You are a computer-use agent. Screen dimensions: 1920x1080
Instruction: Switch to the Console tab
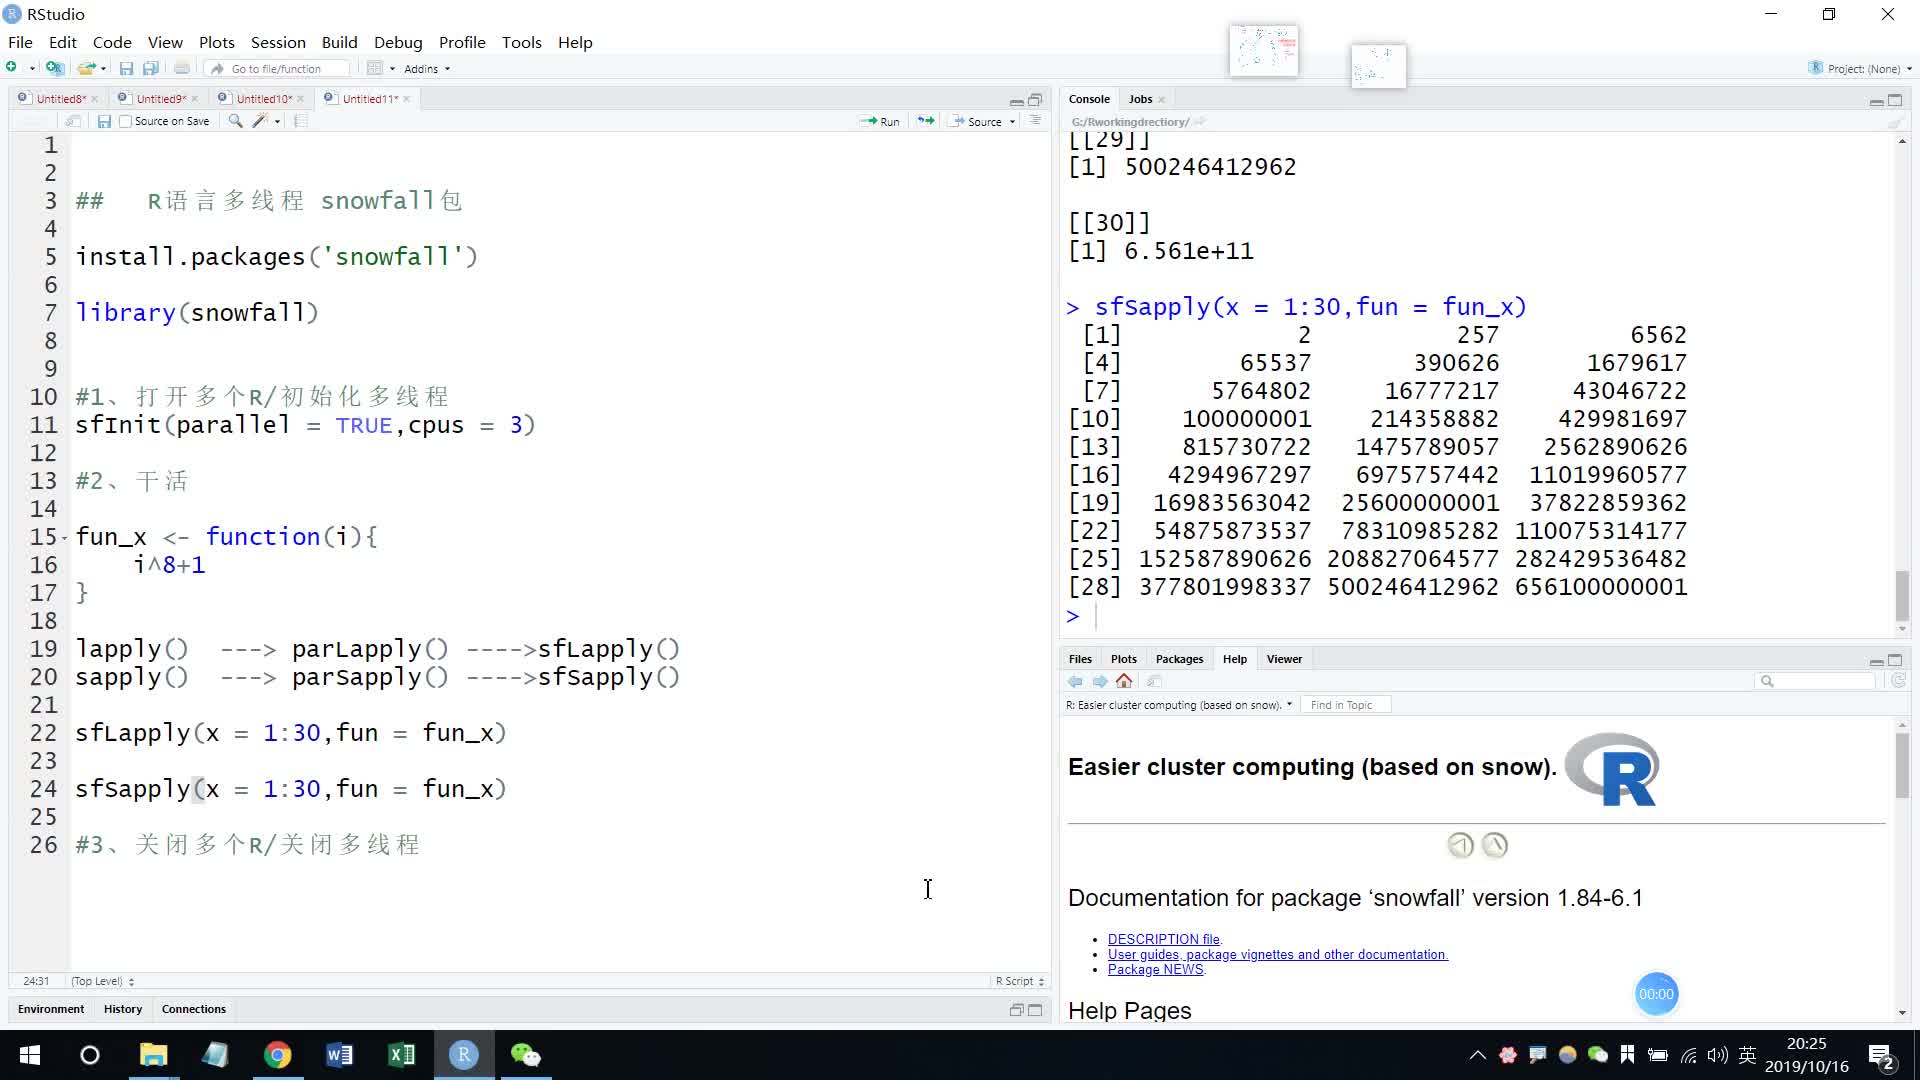click(1089, 99)
